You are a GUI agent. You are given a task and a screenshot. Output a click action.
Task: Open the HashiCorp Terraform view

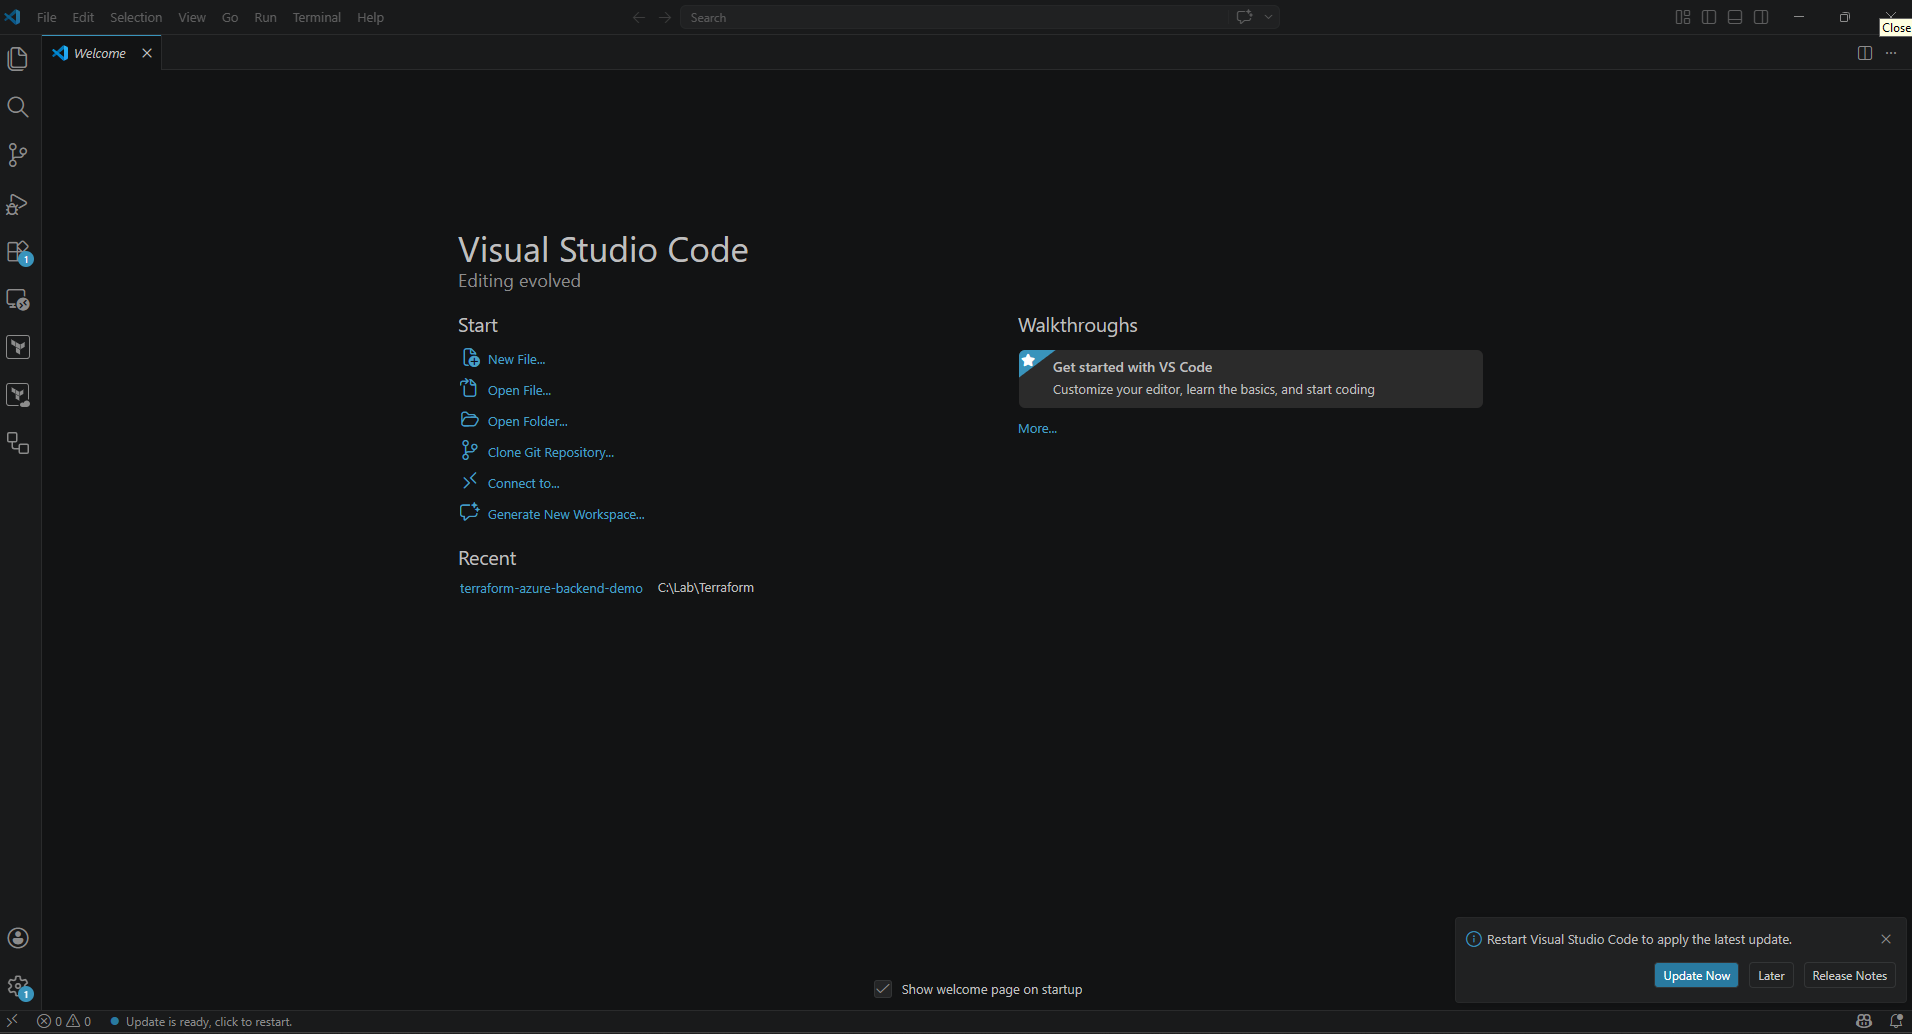18,347
